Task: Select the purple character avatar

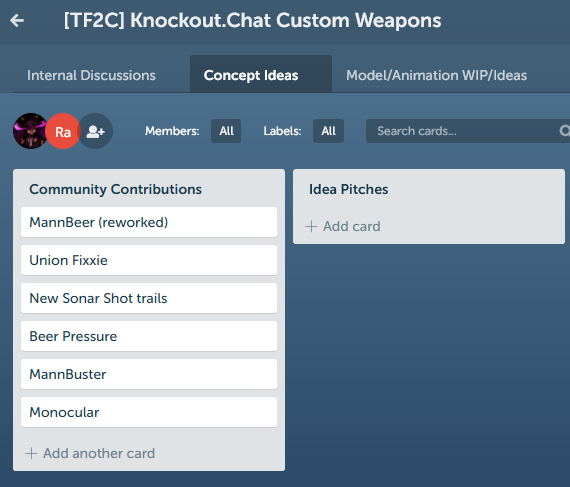Action: tap(30, 131)
